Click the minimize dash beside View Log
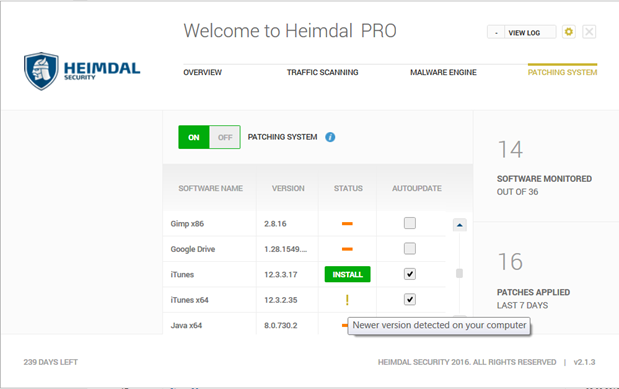 (x=496, y=33)
